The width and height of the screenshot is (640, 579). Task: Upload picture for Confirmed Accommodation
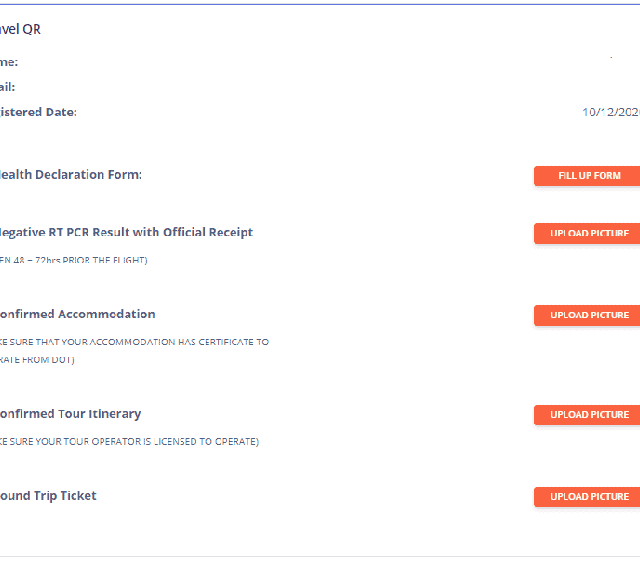point(588,316)
